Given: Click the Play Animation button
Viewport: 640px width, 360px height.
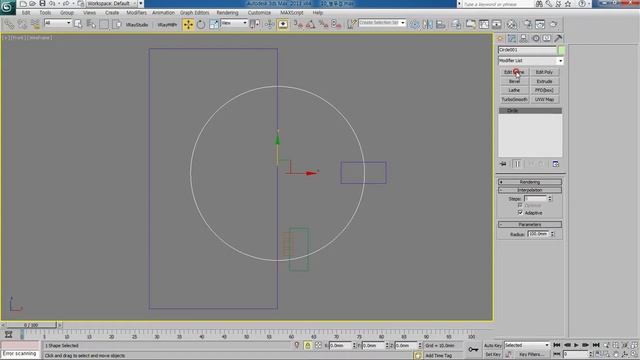Looking at the screenshot, I should tap(576, 345).
